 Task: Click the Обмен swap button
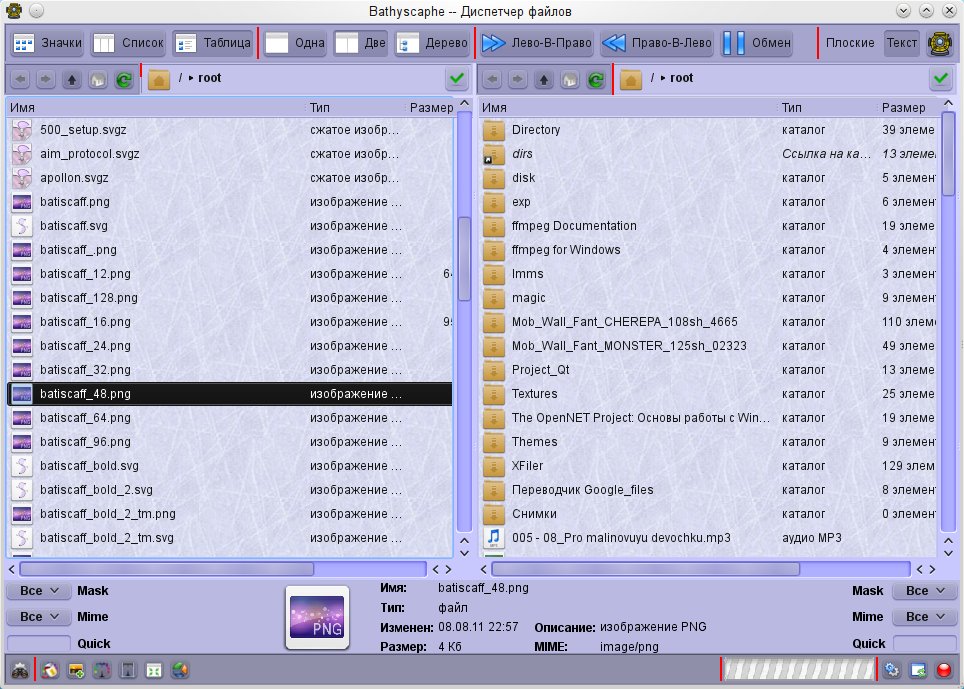click(x=756, y=43)
